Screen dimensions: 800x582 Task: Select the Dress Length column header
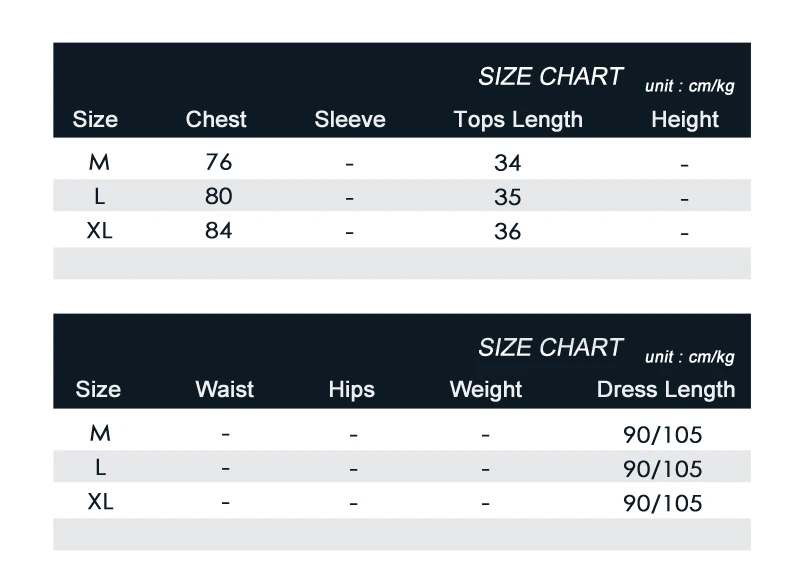click(666, 390)
